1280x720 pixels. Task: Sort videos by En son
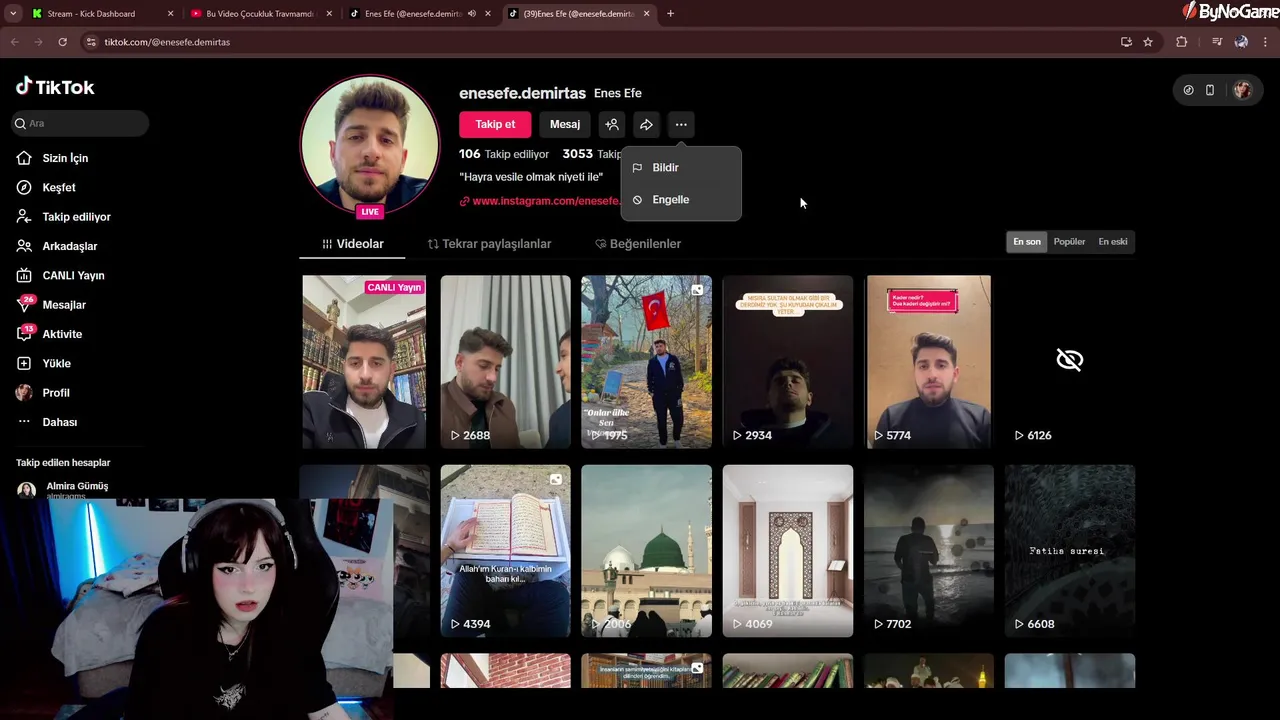point(1027,242)
